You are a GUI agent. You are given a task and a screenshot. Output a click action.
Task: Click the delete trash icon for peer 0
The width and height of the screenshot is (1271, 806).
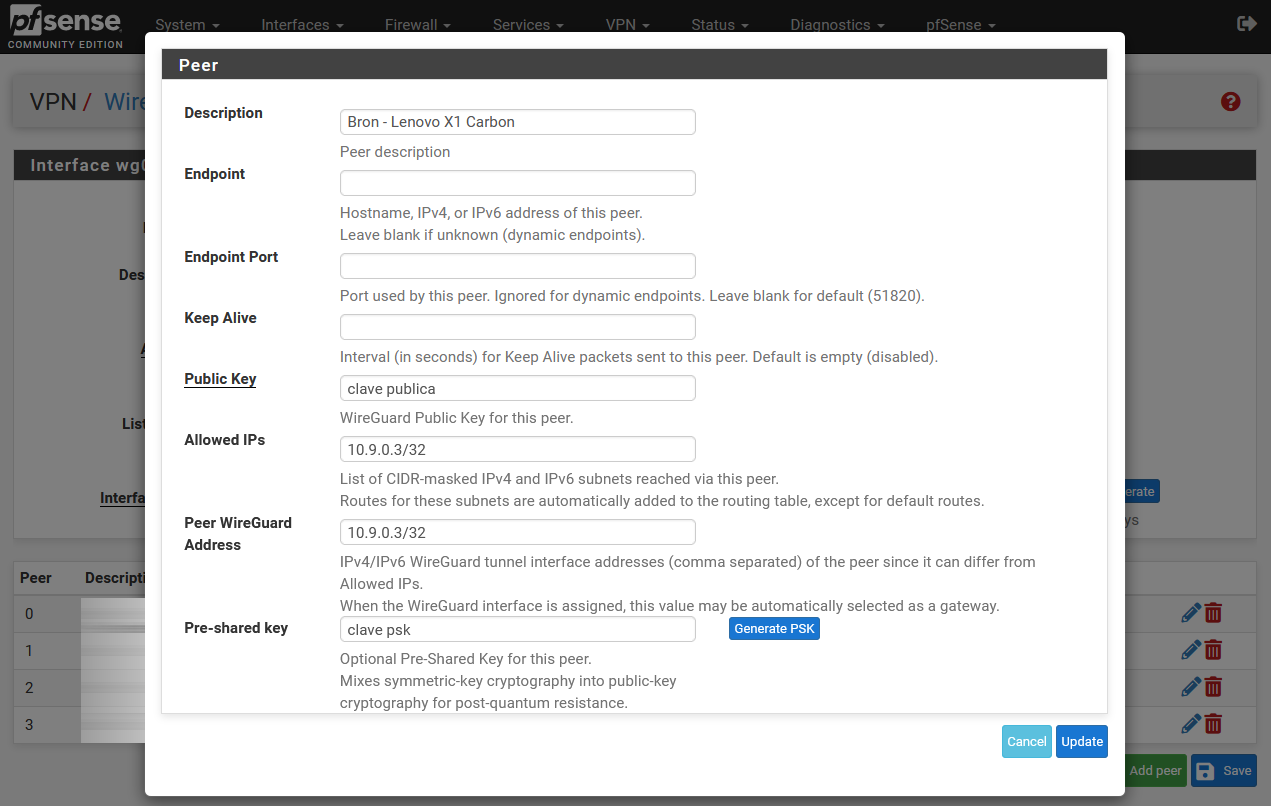click(x=1213, y=613)
